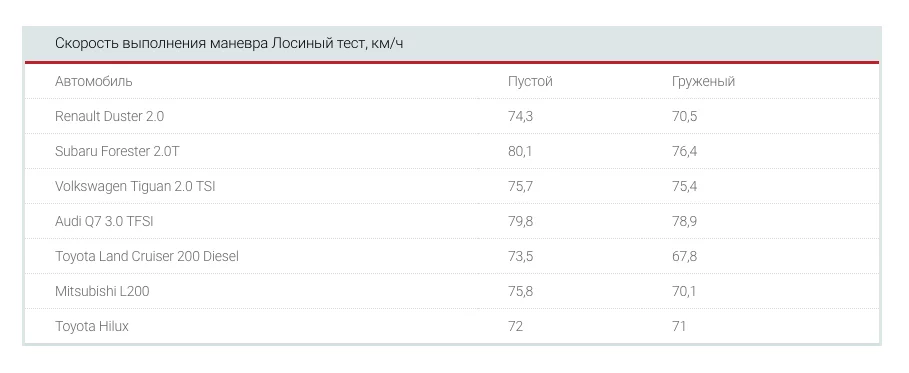Click the Пустой column header
The height and width of the screenshot is (373, 909).
[530, 82]
